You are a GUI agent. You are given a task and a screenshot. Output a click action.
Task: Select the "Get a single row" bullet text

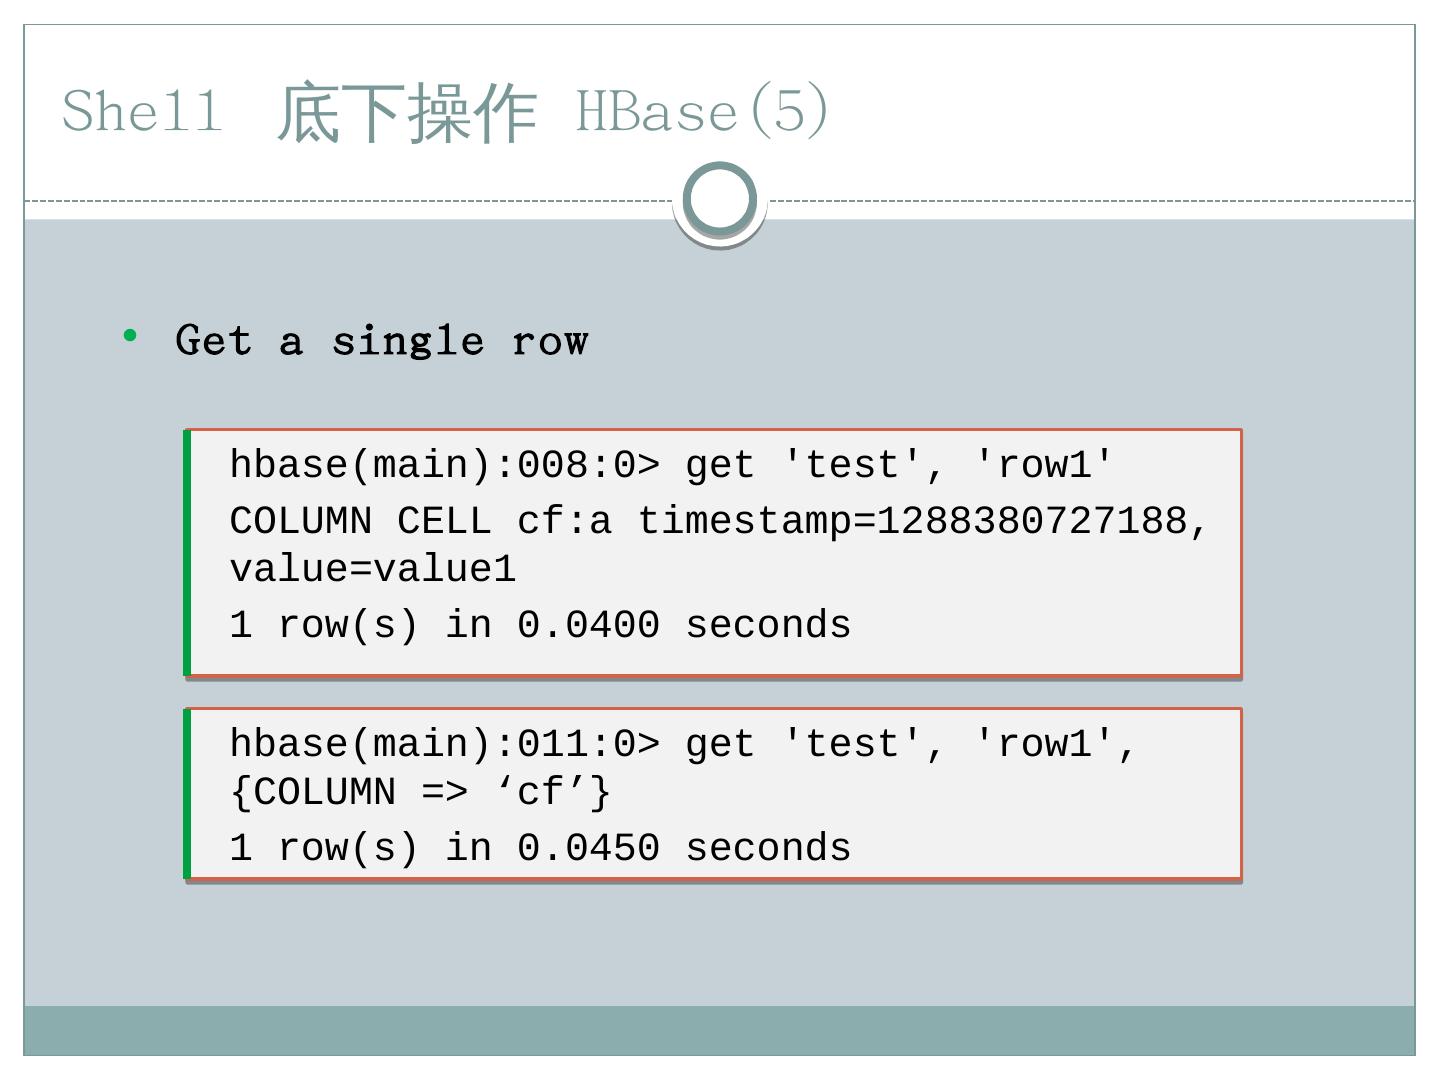(381, 341)
